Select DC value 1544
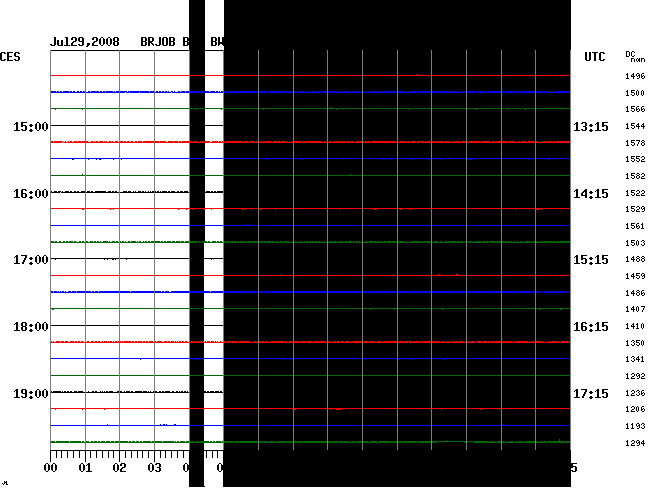 click(635, 126)
